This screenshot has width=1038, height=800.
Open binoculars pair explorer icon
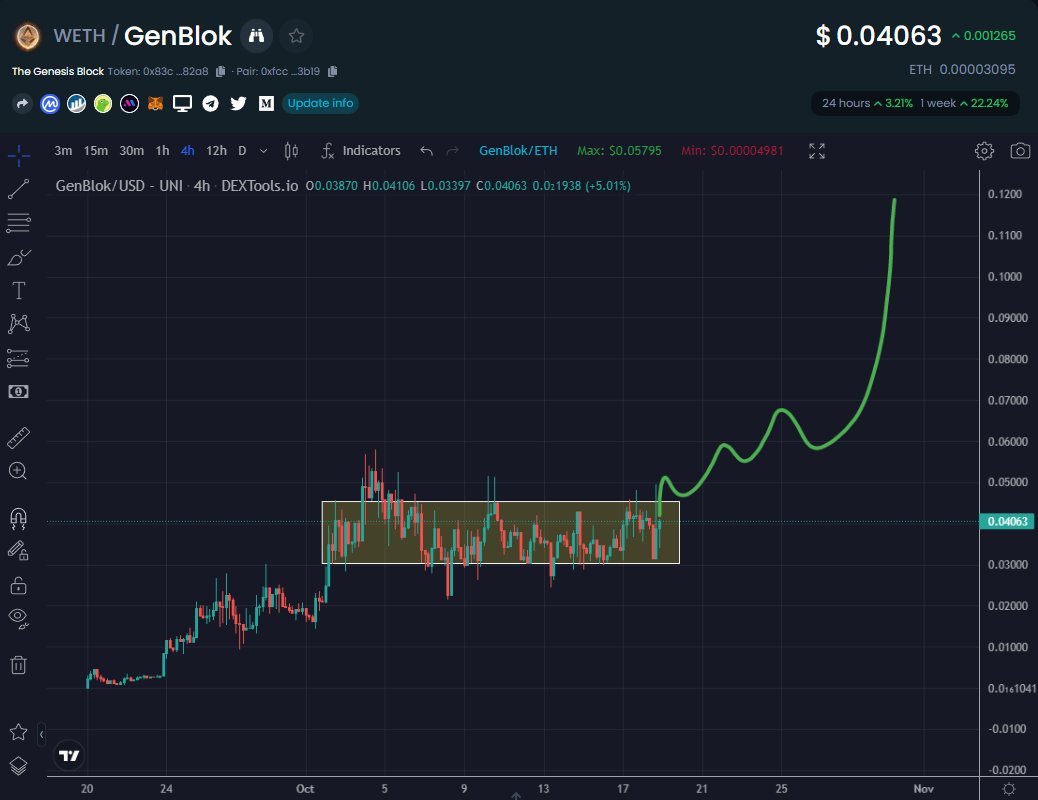(256, 36)
